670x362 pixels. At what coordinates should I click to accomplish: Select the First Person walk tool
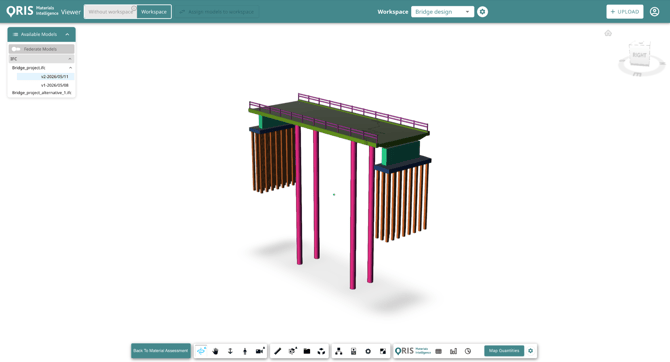245,351
